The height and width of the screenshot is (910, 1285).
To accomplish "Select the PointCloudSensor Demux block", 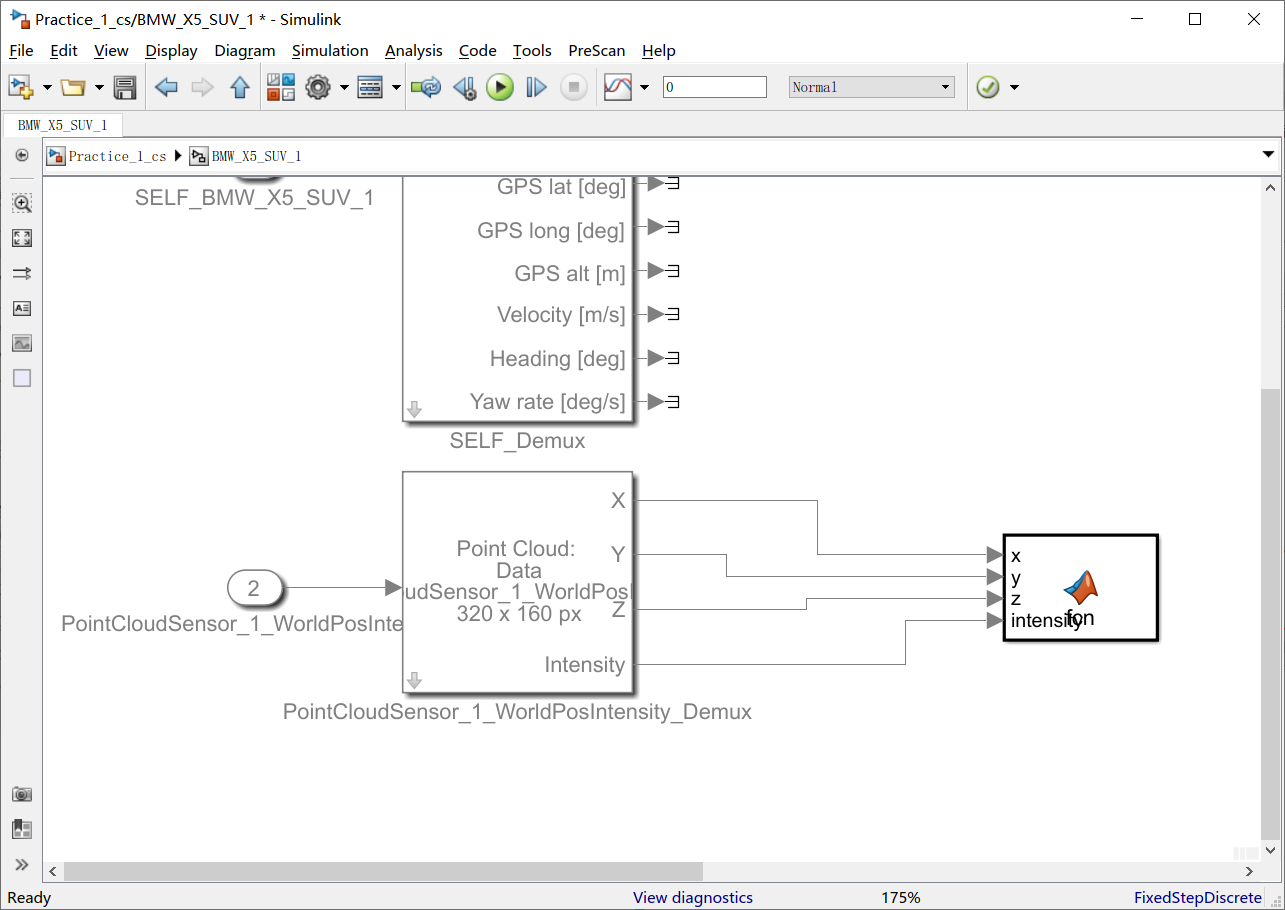I will [517, 582].
